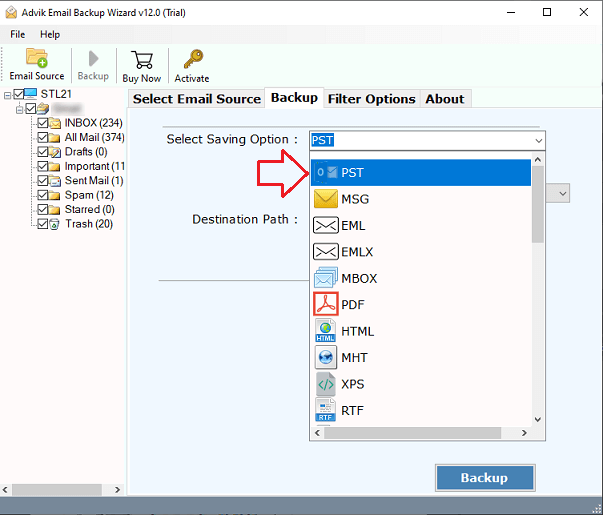Click folder tree scroll right arrow
603x515 pixels.
click(117, 490)
